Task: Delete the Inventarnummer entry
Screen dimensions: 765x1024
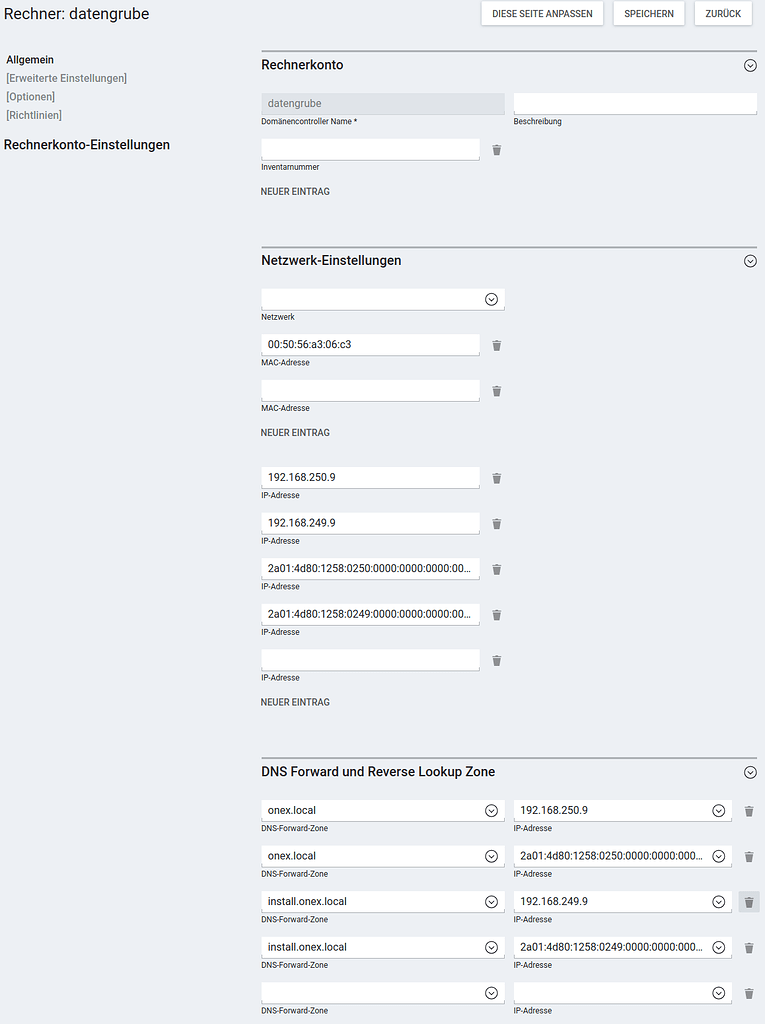Action: point(496,149)
